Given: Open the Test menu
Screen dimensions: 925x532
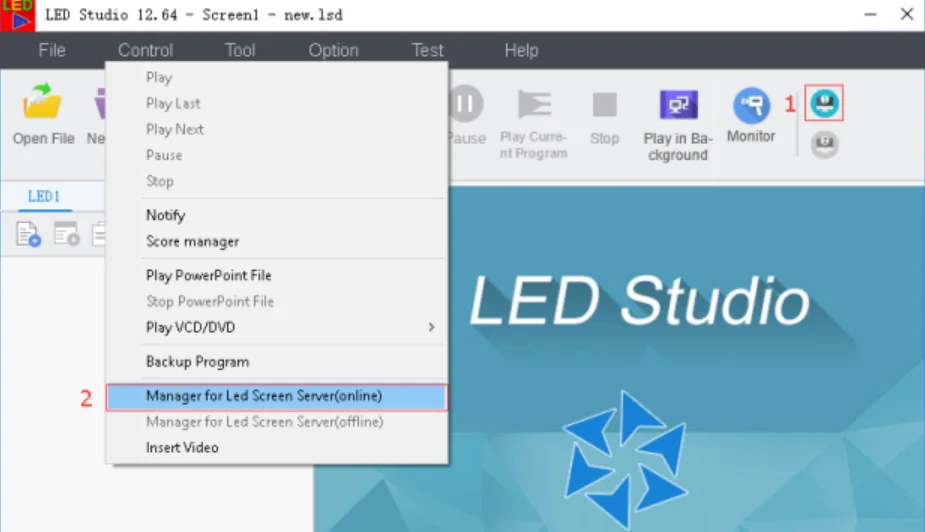Looking at the screenshot, I should click(427, 50).
